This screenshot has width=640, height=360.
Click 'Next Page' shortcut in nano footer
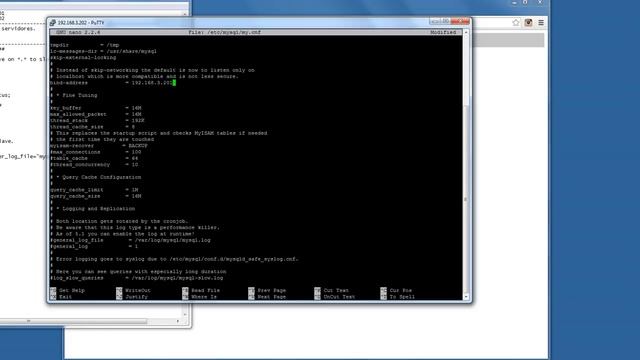[267, 297]
